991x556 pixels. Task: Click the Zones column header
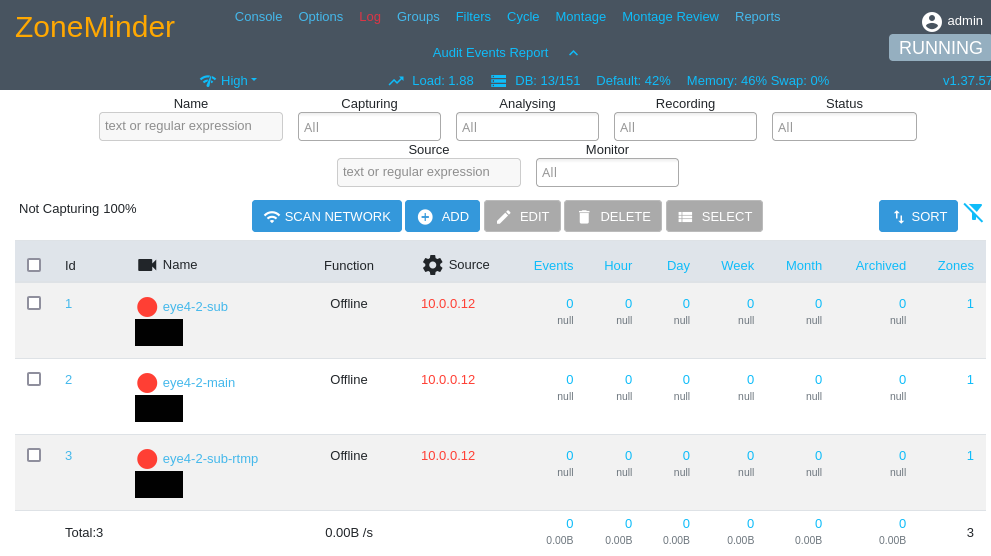coord(956,265)
